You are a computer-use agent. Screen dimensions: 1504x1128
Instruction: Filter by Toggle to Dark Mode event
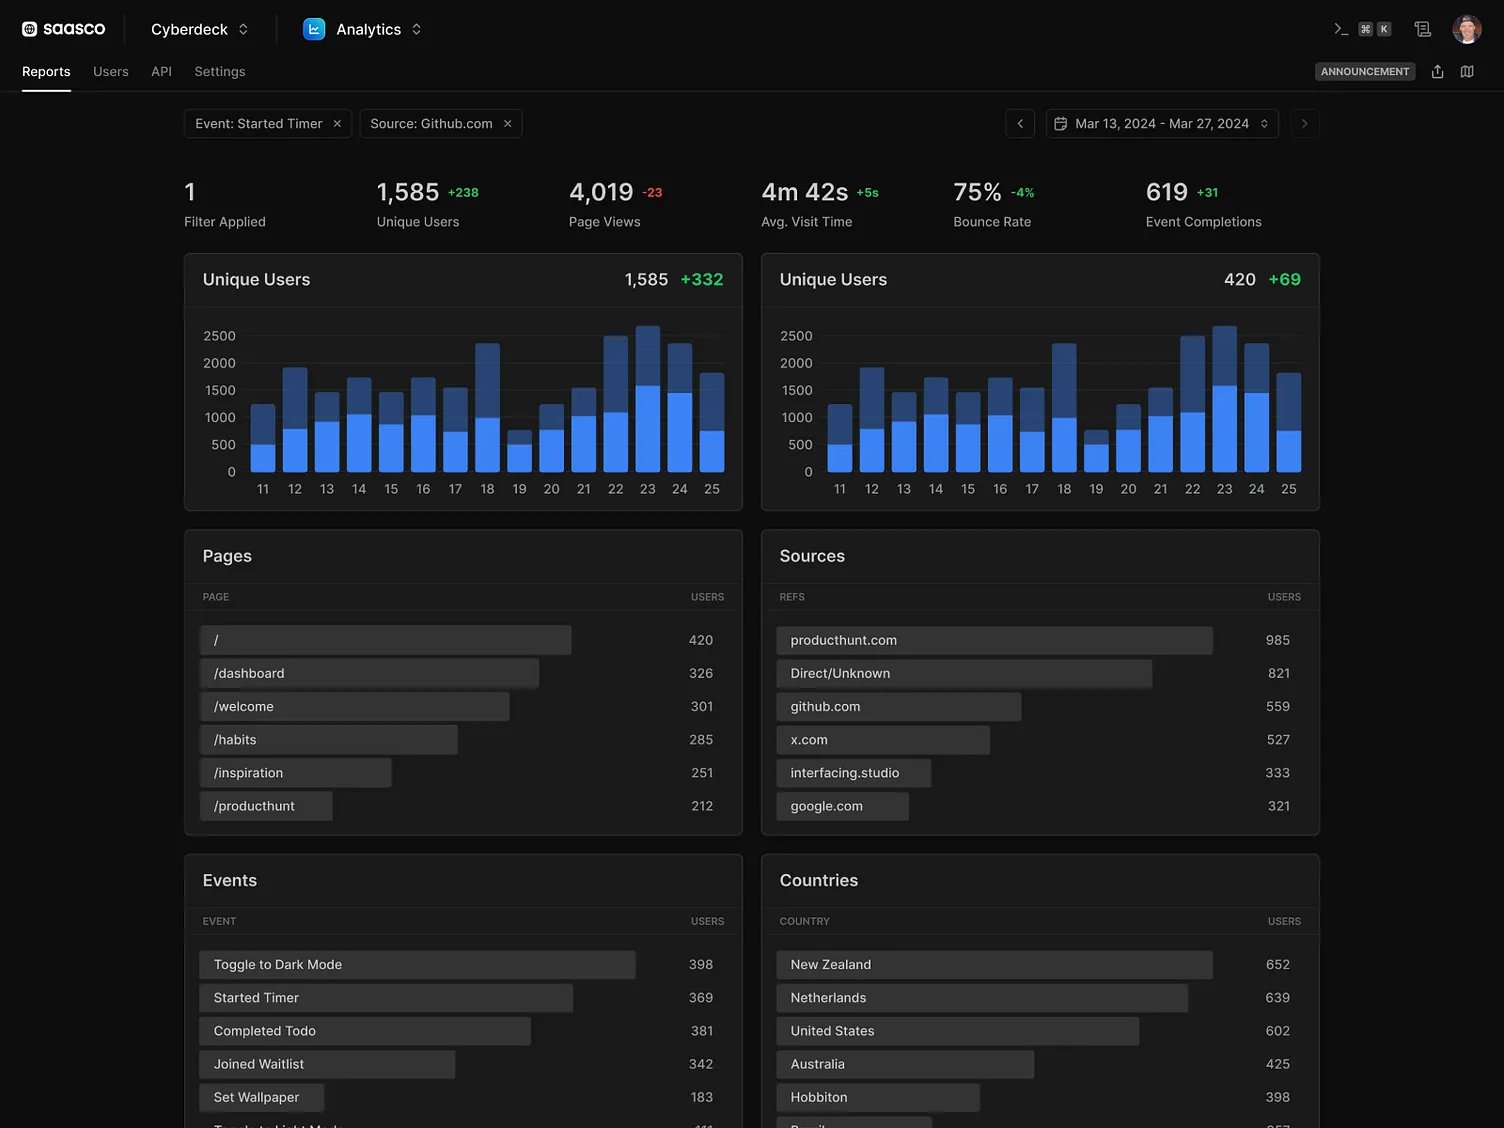click(417, 964)
